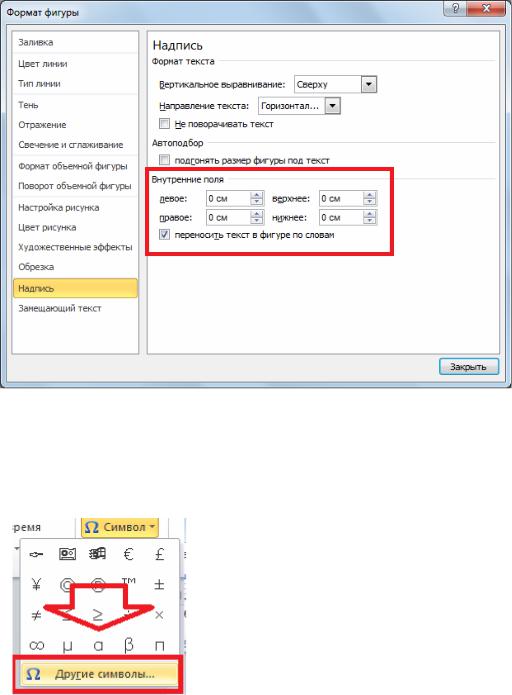The height and width of the screenshot is (695, 512).
Task: Insert the copyright © symbol
Action: click(x=67, y=585)
